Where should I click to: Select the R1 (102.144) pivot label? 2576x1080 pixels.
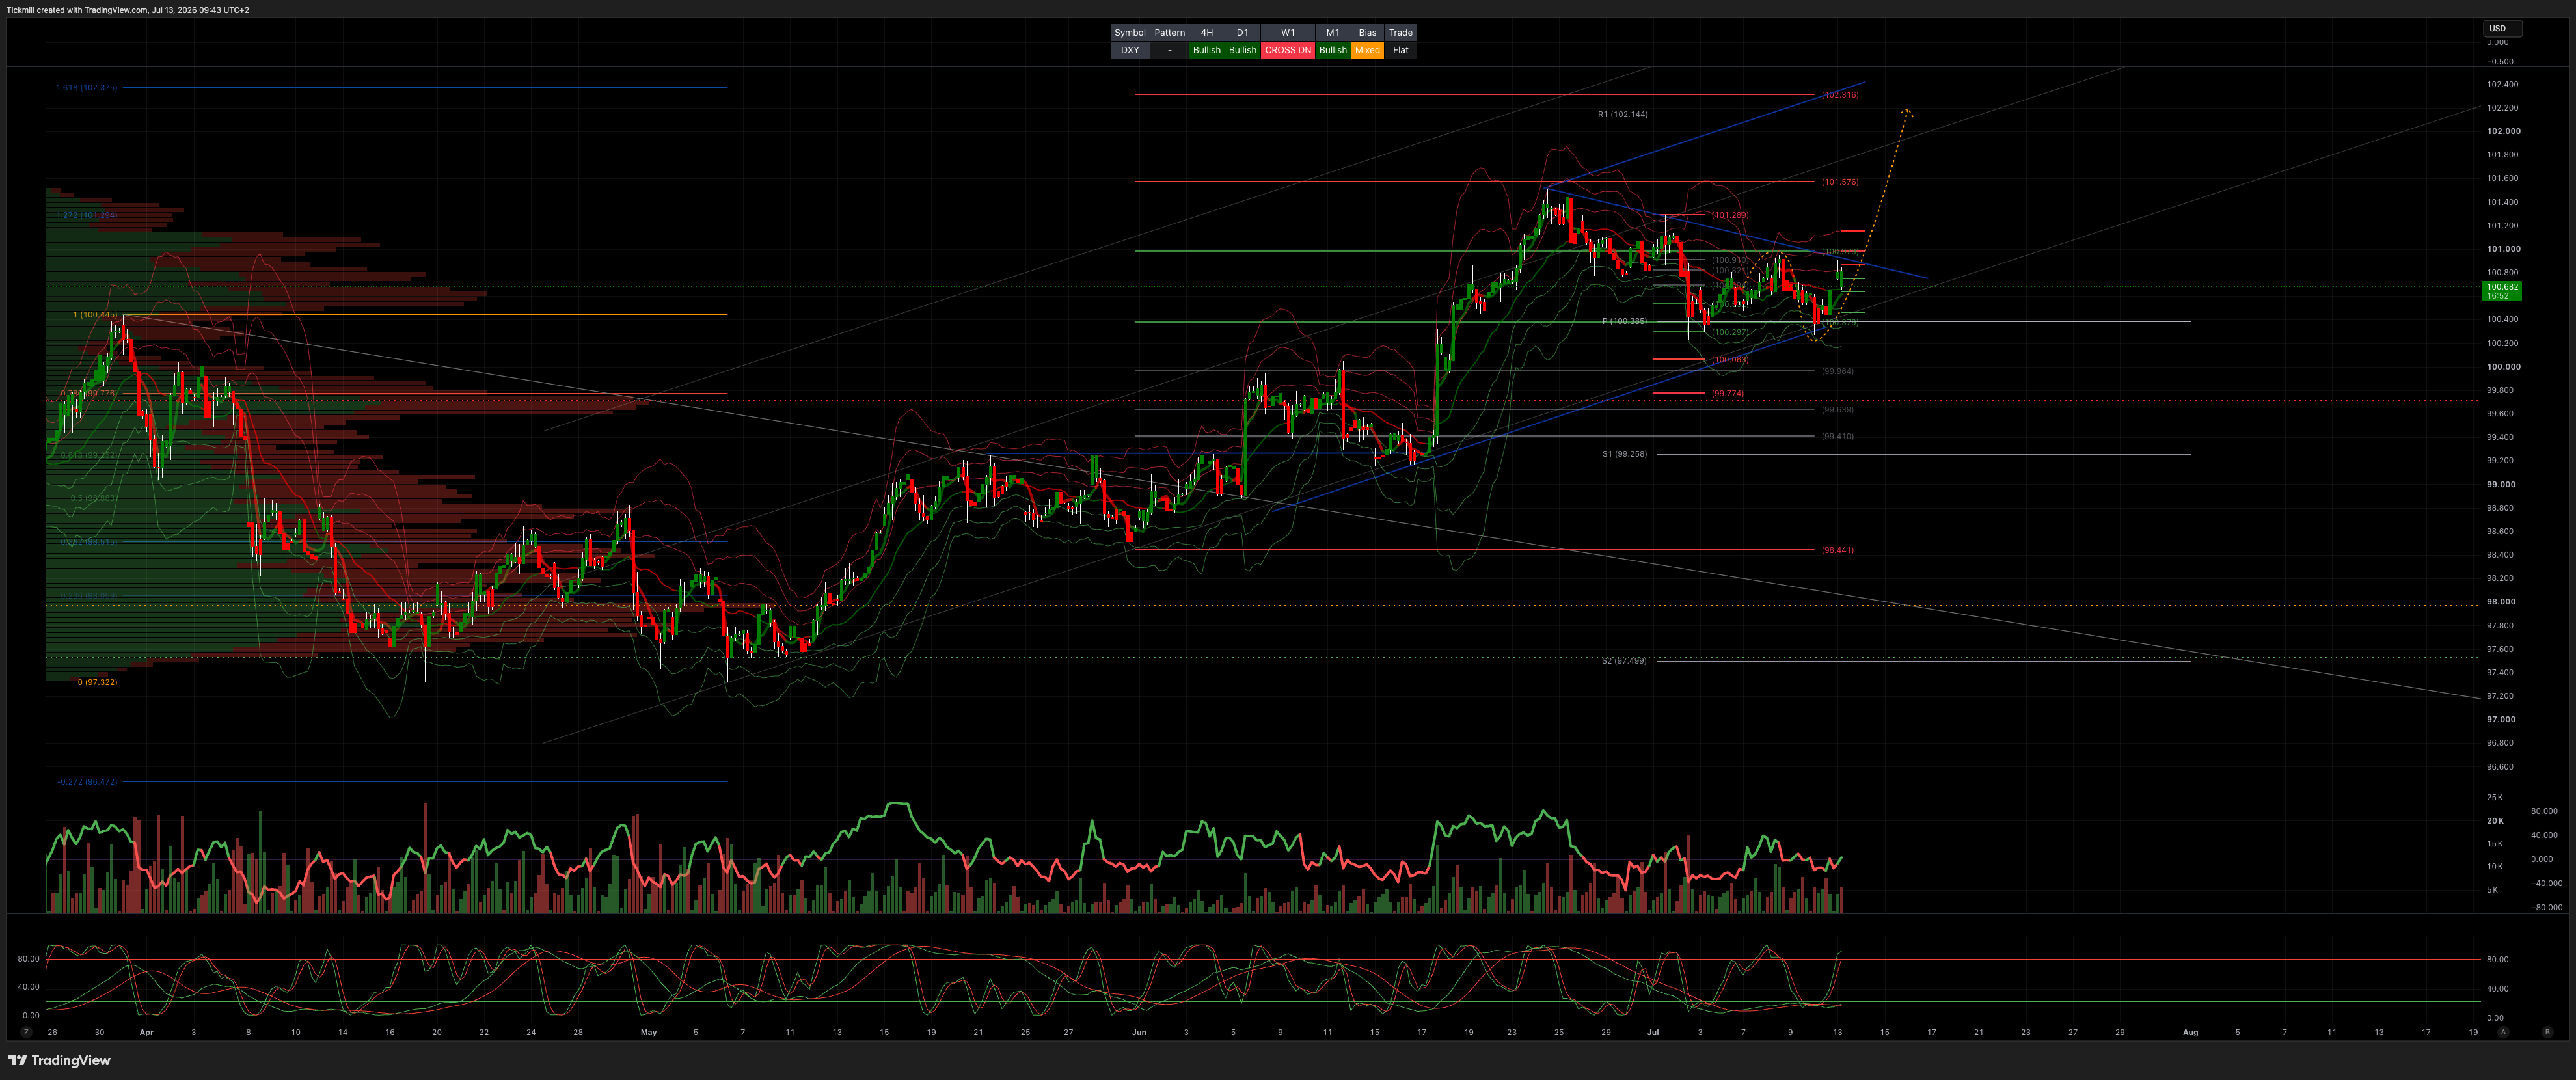[x=1622, y=114]
